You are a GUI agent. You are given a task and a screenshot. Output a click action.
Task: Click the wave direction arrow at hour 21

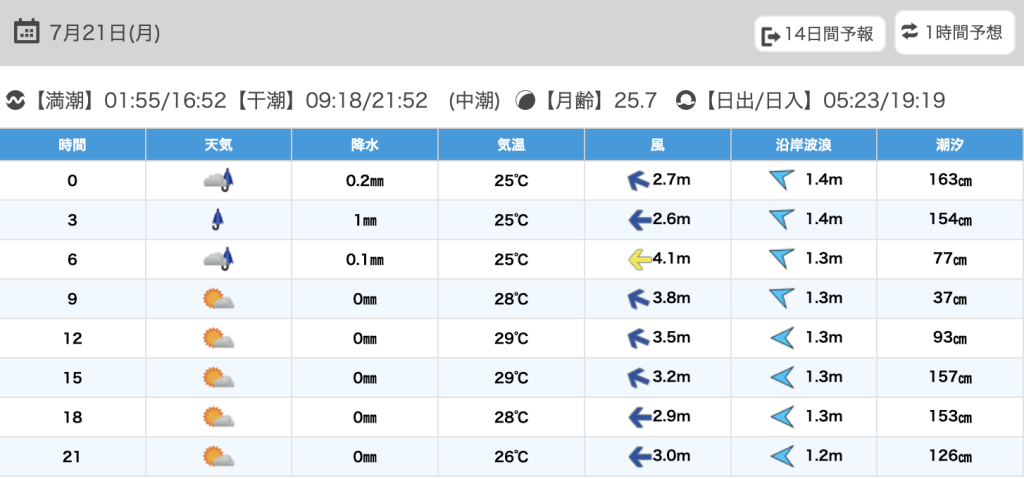point(782,457)
